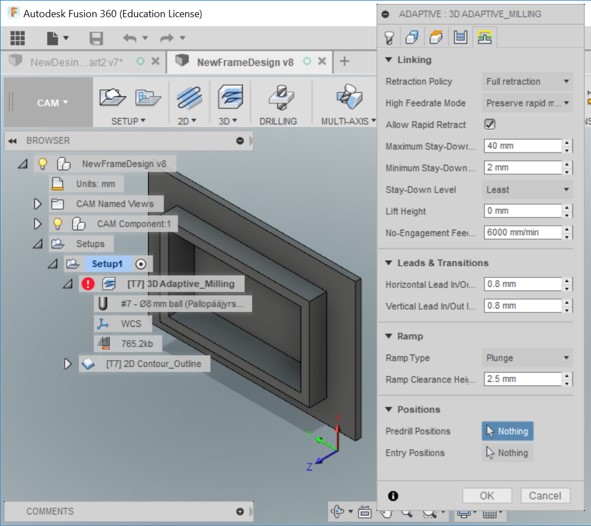591x526 pixels.
Task: Open the New Setup icon
Action: pyautogui.click(x=112, y=97)
